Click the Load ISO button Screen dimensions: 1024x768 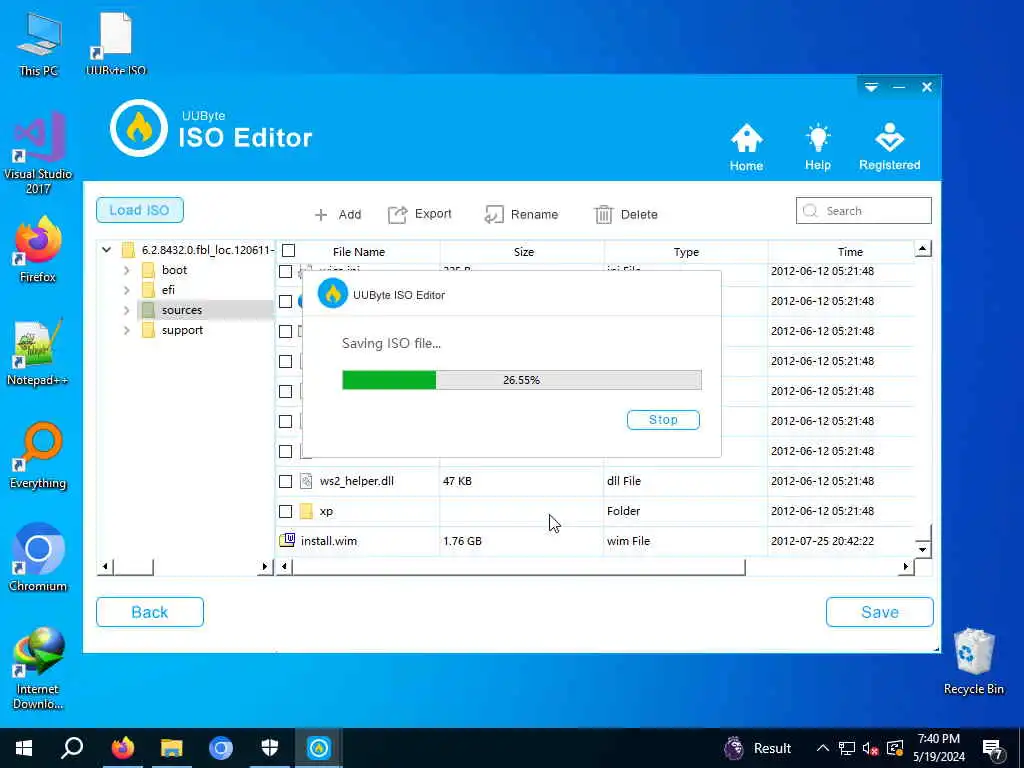point(140,210)
